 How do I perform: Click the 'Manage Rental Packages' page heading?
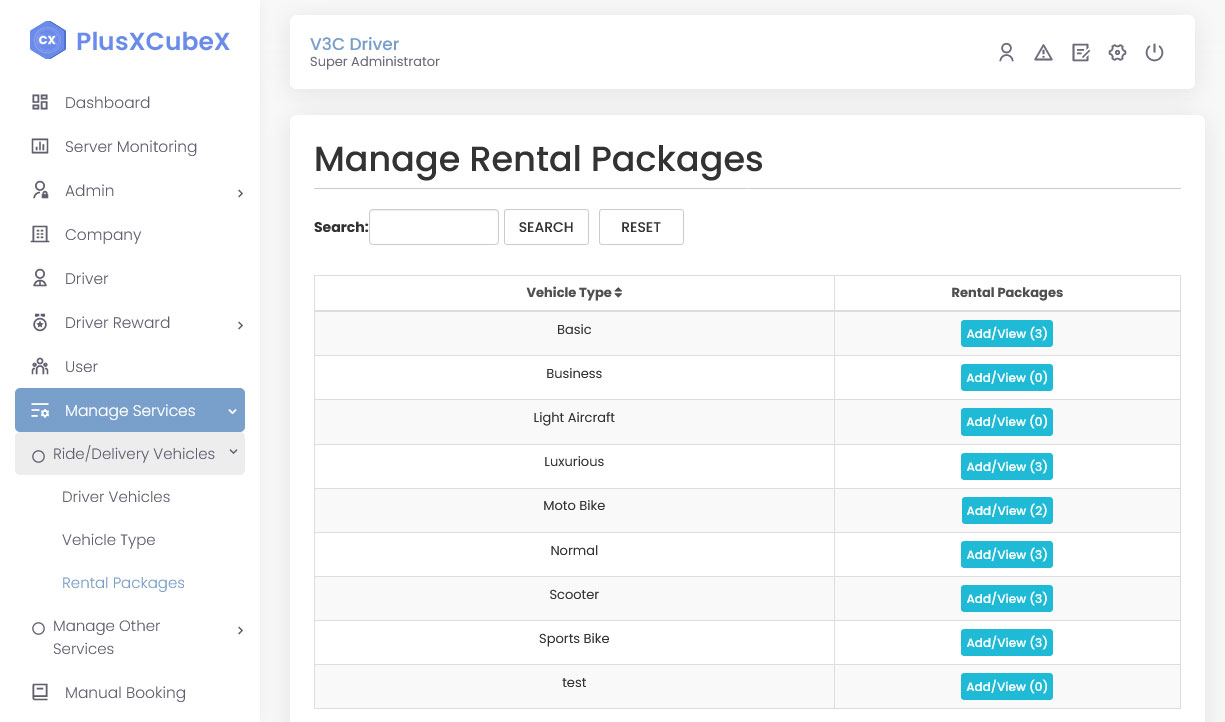click(x=538, y=159)
